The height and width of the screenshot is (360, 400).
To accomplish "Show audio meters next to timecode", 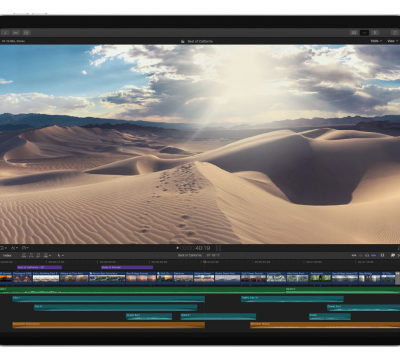I will 219,248.
